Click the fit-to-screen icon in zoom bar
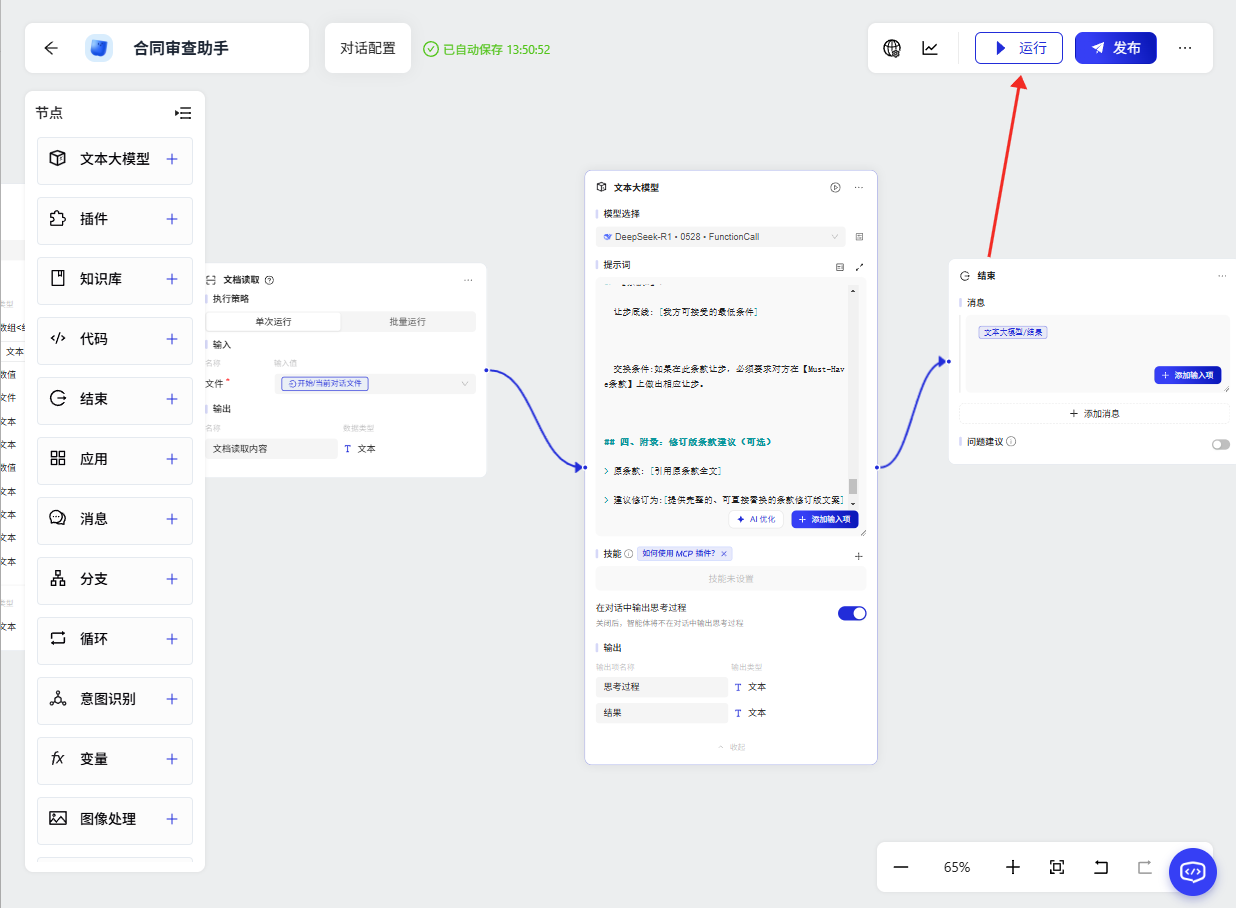 tap(1057, 867)
